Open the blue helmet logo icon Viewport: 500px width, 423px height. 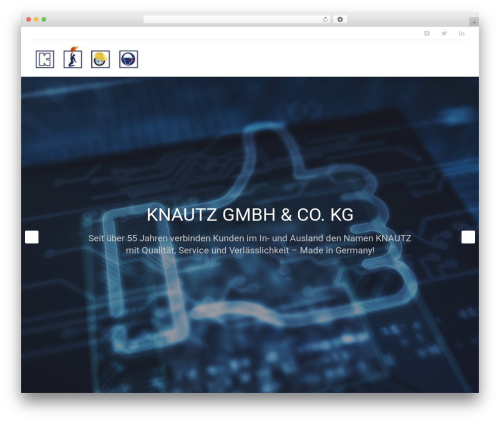128,59
